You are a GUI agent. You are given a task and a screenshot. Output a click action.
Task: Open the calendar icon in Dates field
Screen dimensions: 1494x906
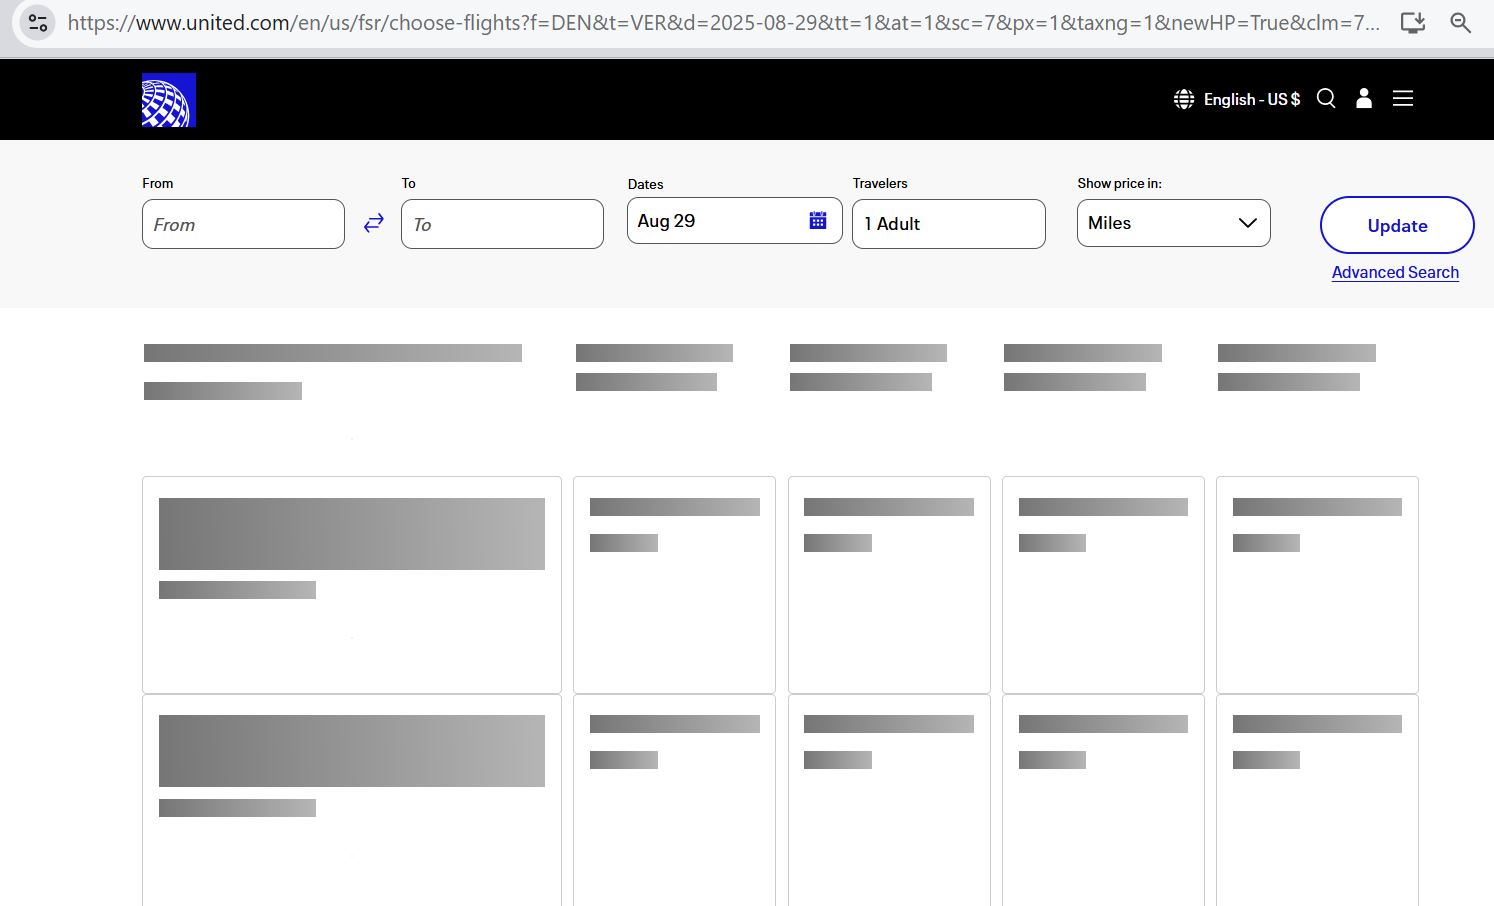click(x=818, y=221)
